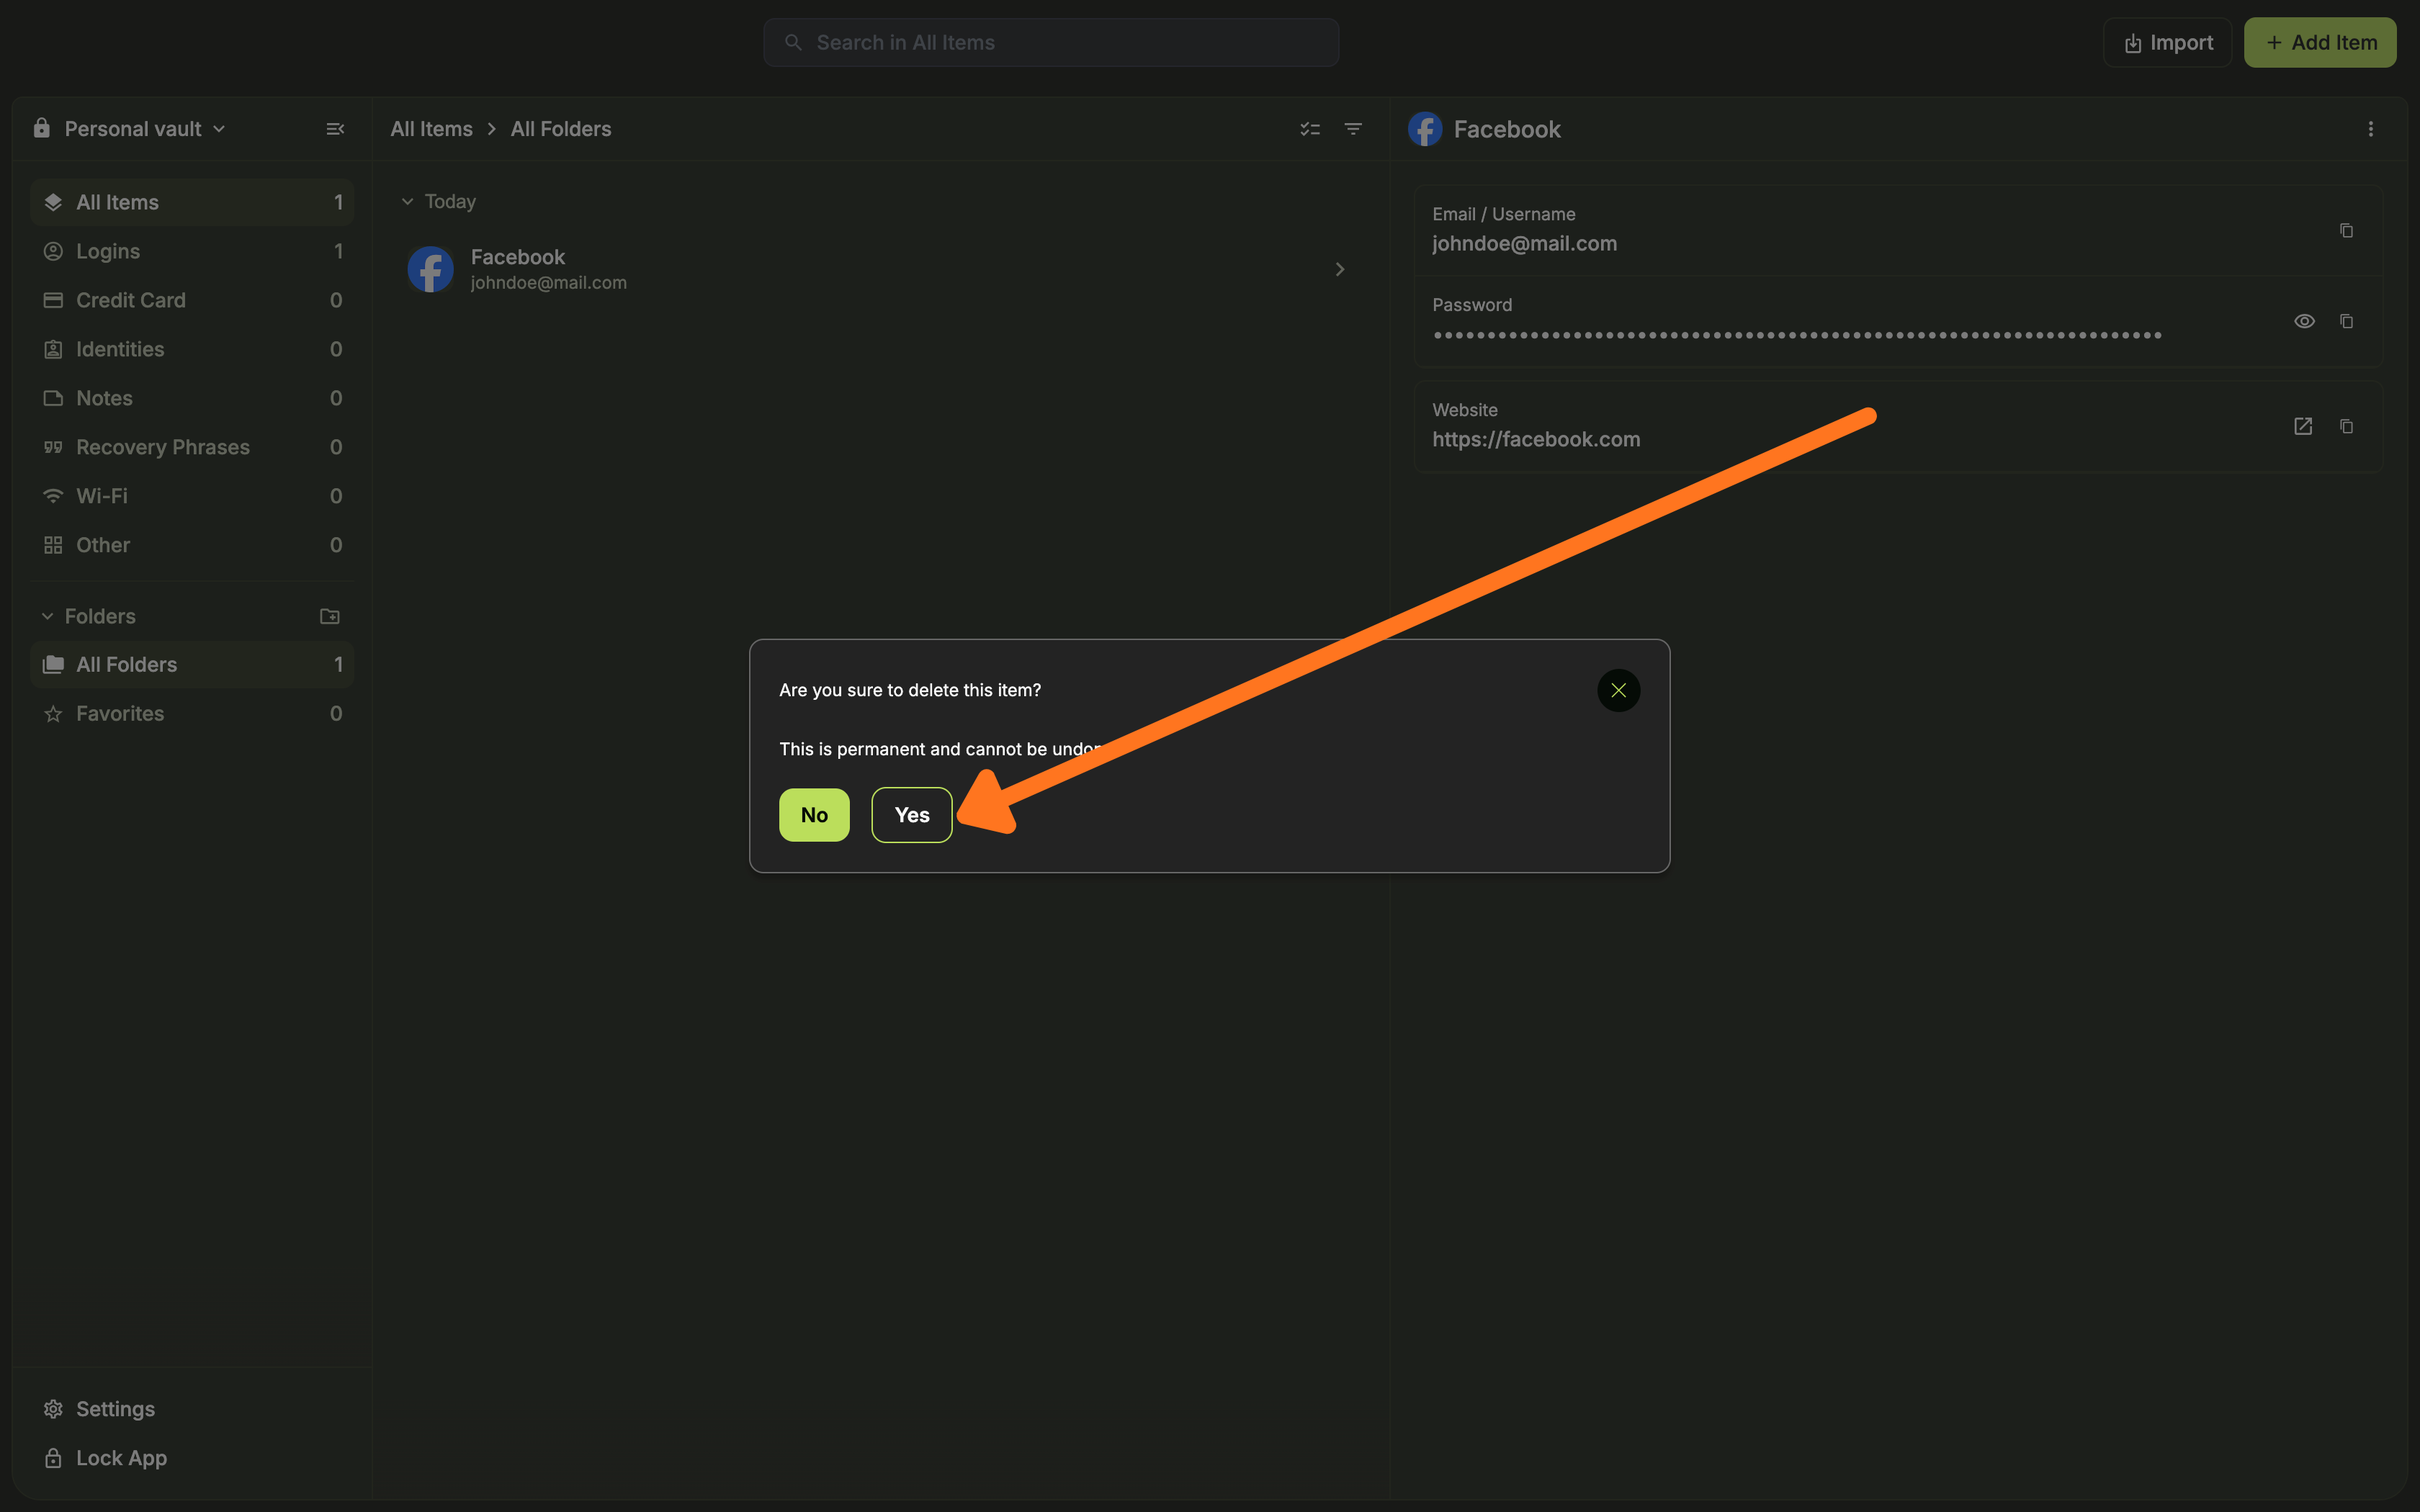
Task: Close the delete confirmation dialog
Action: coord(1618,690)
